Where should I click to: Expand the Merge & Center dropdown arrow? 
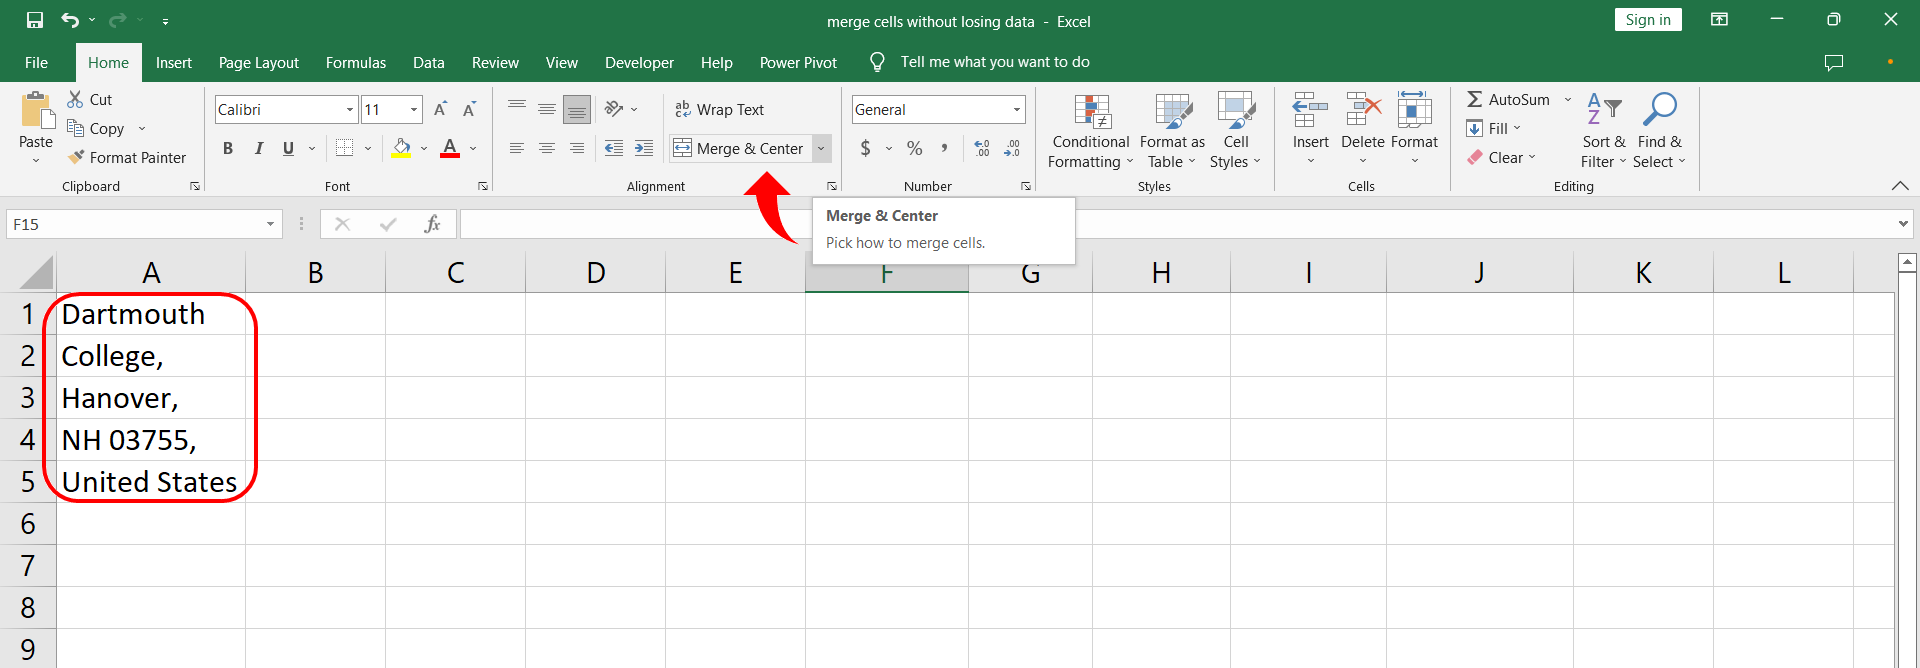(821, 148)
